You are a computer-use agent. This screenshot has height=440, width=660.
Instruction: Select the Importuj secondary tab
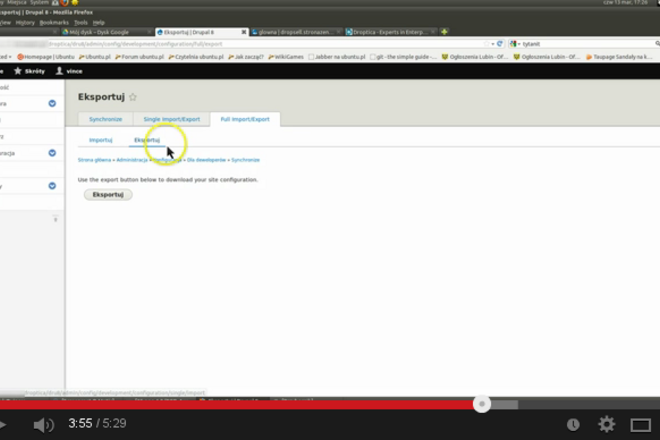click(100, 140)
